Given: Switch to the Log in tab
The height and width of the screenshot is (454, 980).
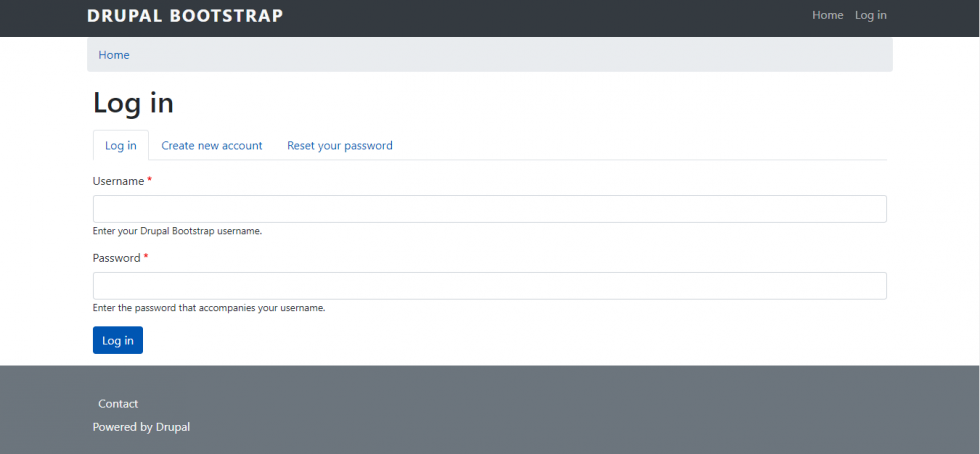Looking at the screenshot, I should pyautogui.click(x=120, y=146).
